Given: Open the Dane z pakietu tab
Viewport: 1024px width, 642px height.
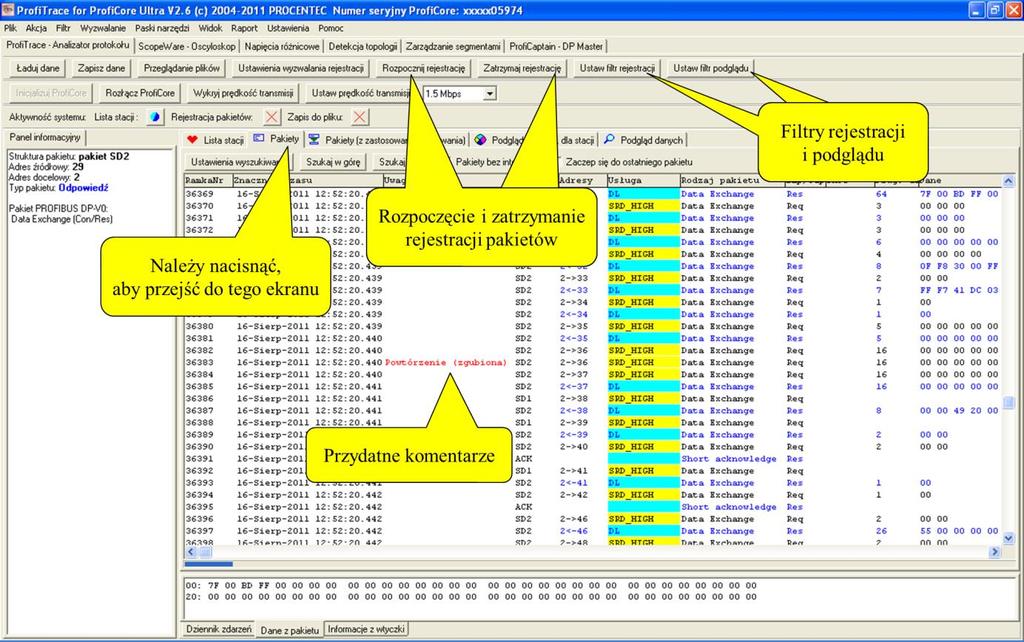Looking at the screenshot, I should coord(289,630).
